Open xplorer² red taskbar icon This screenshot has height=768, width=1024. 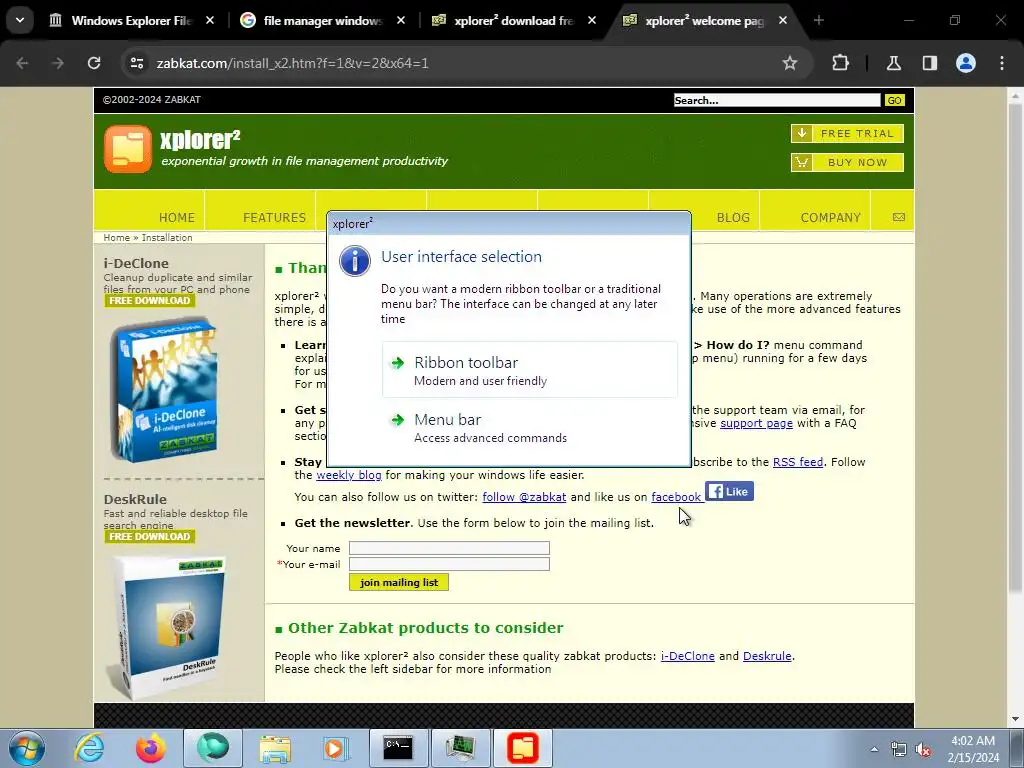[522, 748]
